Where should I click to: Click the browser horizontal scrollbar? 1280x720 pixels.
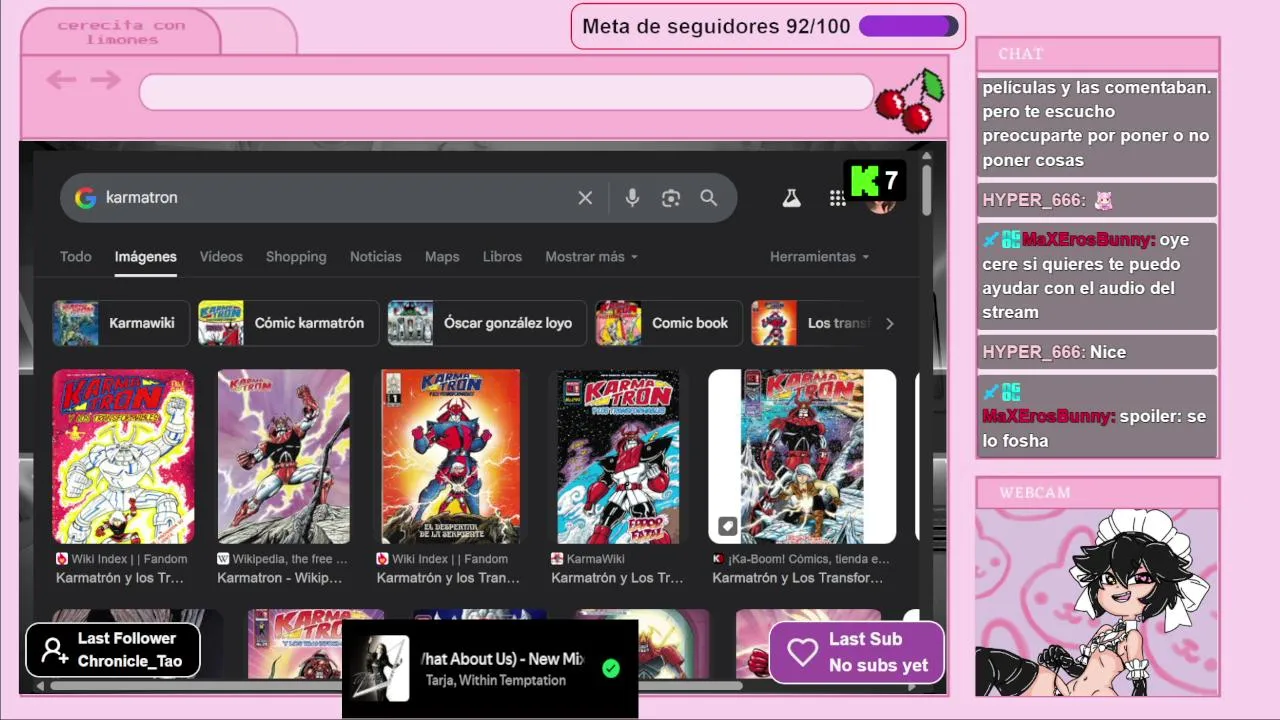[x=395, y=686]
